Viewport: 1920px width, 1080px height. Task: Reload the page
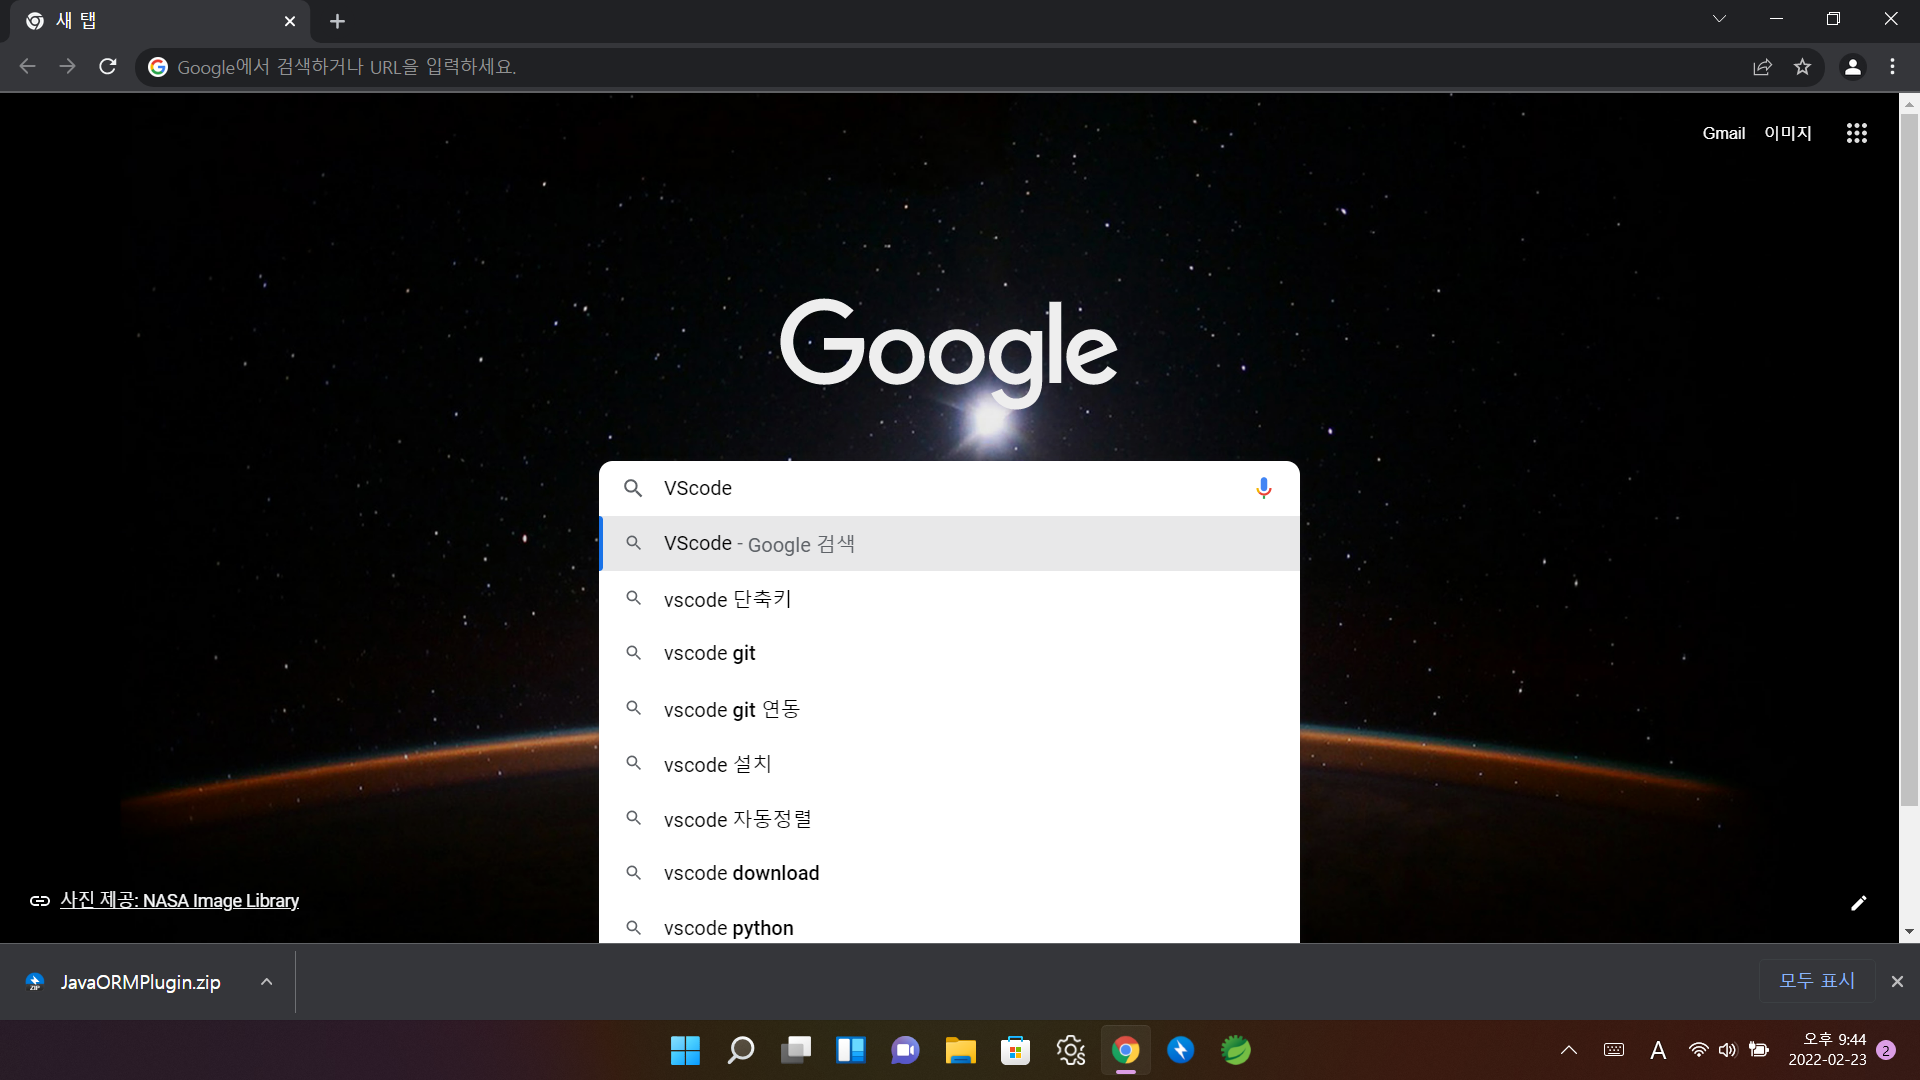pyautogui.click(x=108, y=67)
